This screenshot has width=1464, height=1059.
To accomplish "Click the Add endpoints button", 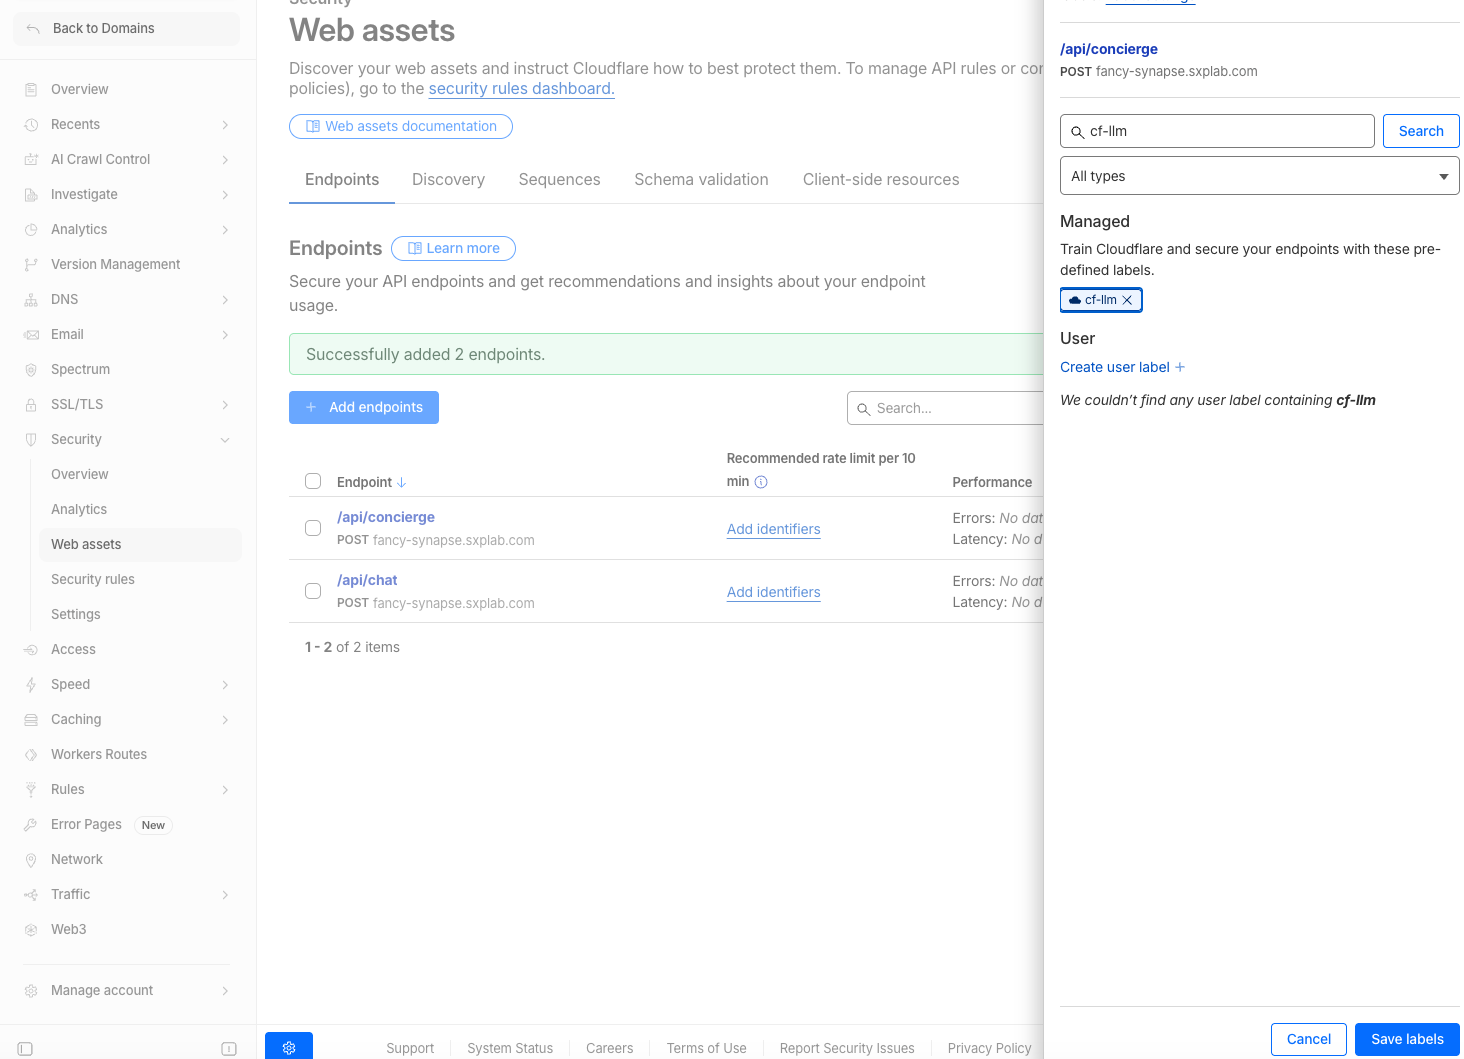I will [x=364, y=407].
